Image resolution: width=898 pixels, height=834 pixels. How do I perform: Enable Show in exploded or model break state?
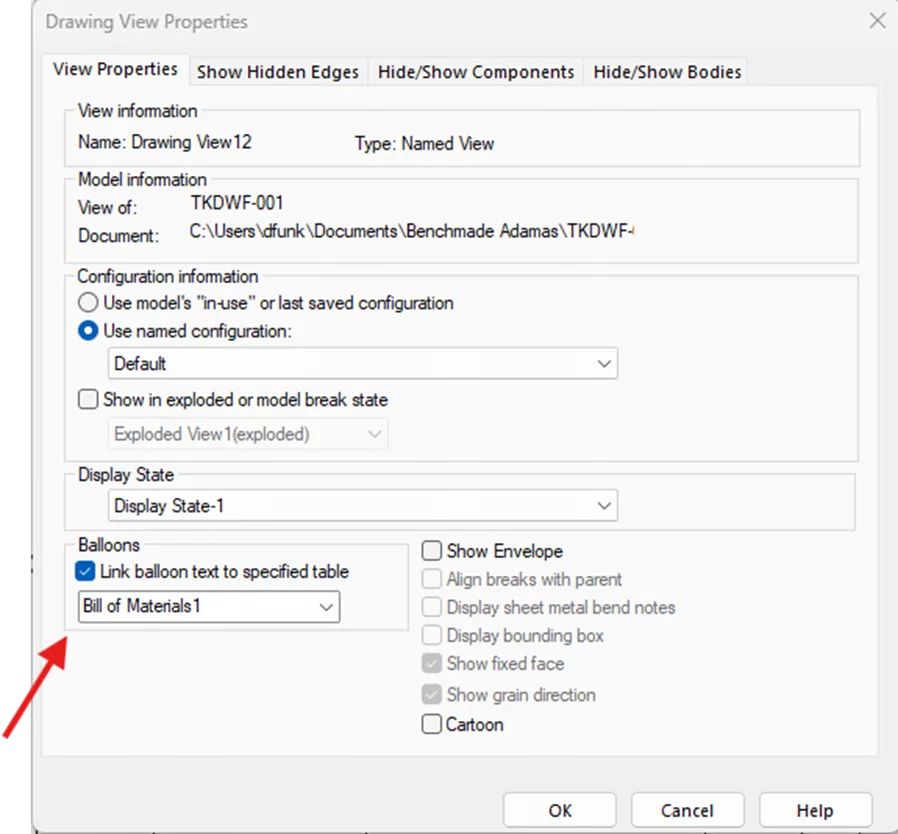pos(88,399)
